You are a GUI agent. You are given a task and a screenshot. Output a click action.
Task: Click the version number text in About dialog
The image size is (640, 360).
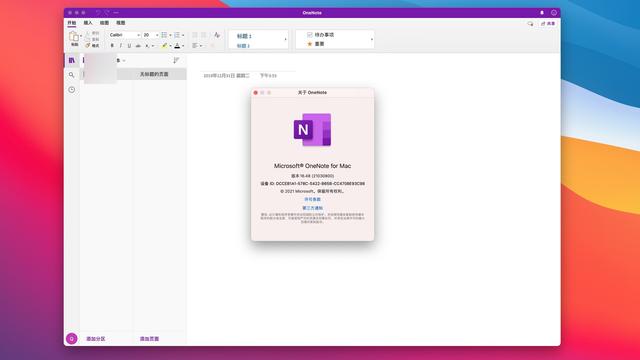point(312,176)
